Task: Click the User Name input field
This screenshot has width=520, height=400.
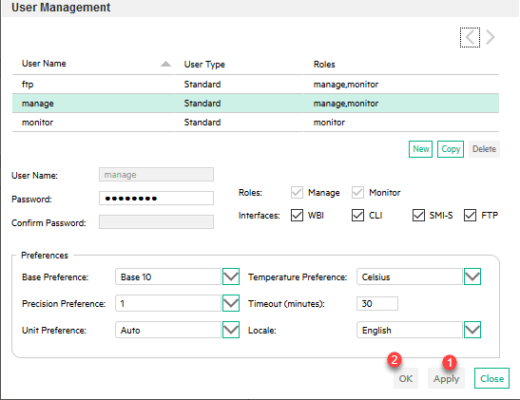Action: [x=156, y=174]
